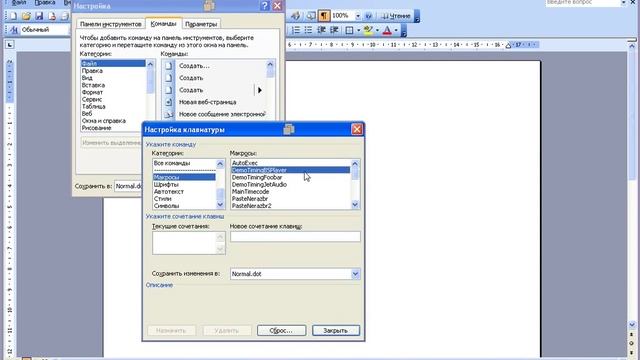Select the DemoTimingJetAudio macro
The height and width of the screenshot is (360, 640).
pos(290,184)
